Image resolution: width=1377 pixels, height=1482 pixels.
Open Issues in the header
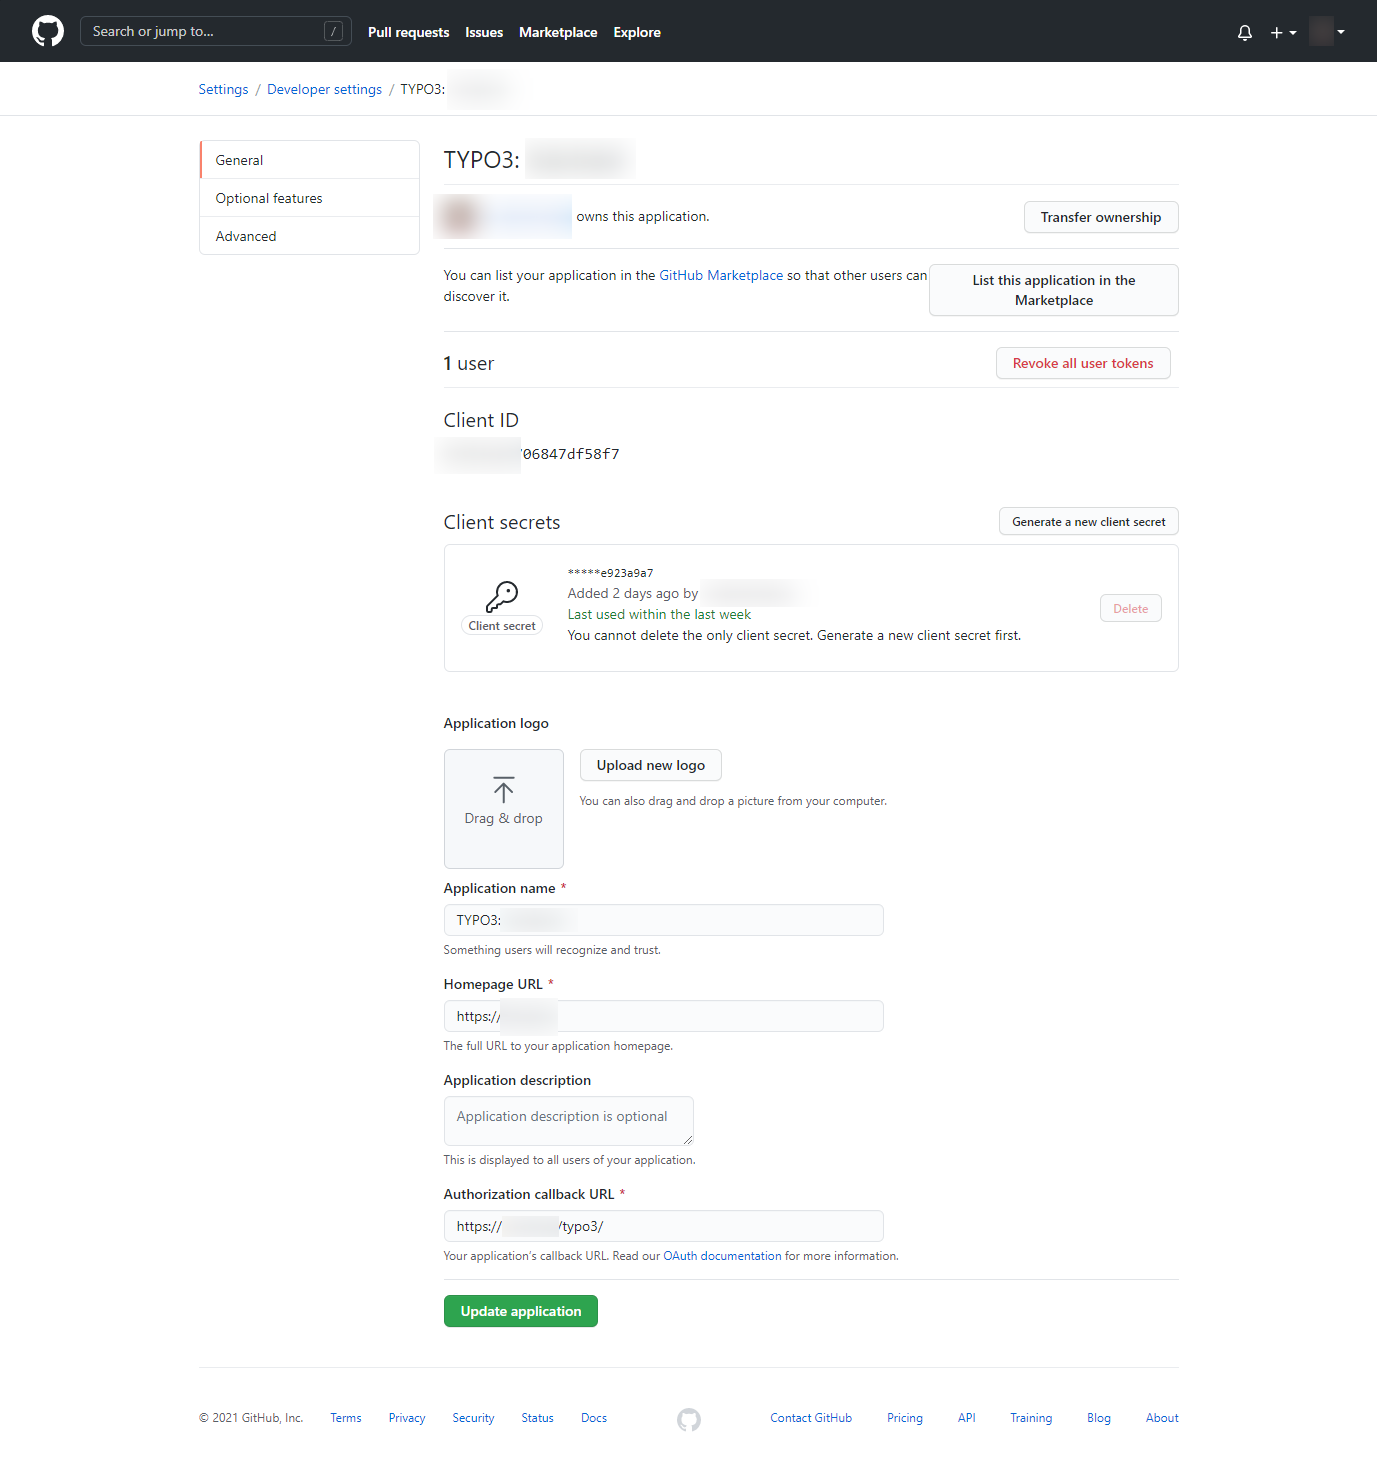pos(484,32)
